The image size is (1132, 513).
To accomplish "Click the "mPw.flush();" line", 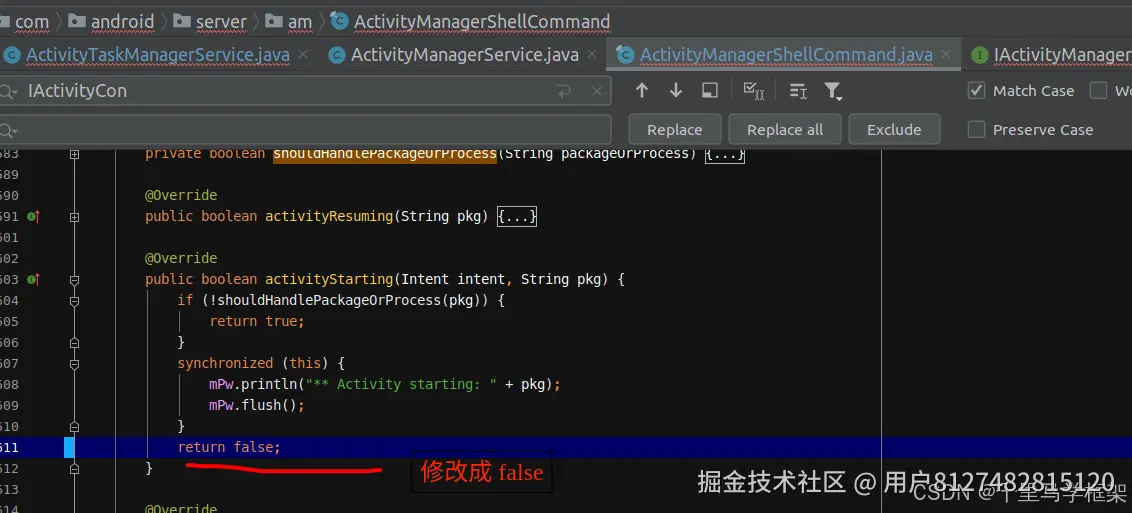I will click(x=257, y=405).
